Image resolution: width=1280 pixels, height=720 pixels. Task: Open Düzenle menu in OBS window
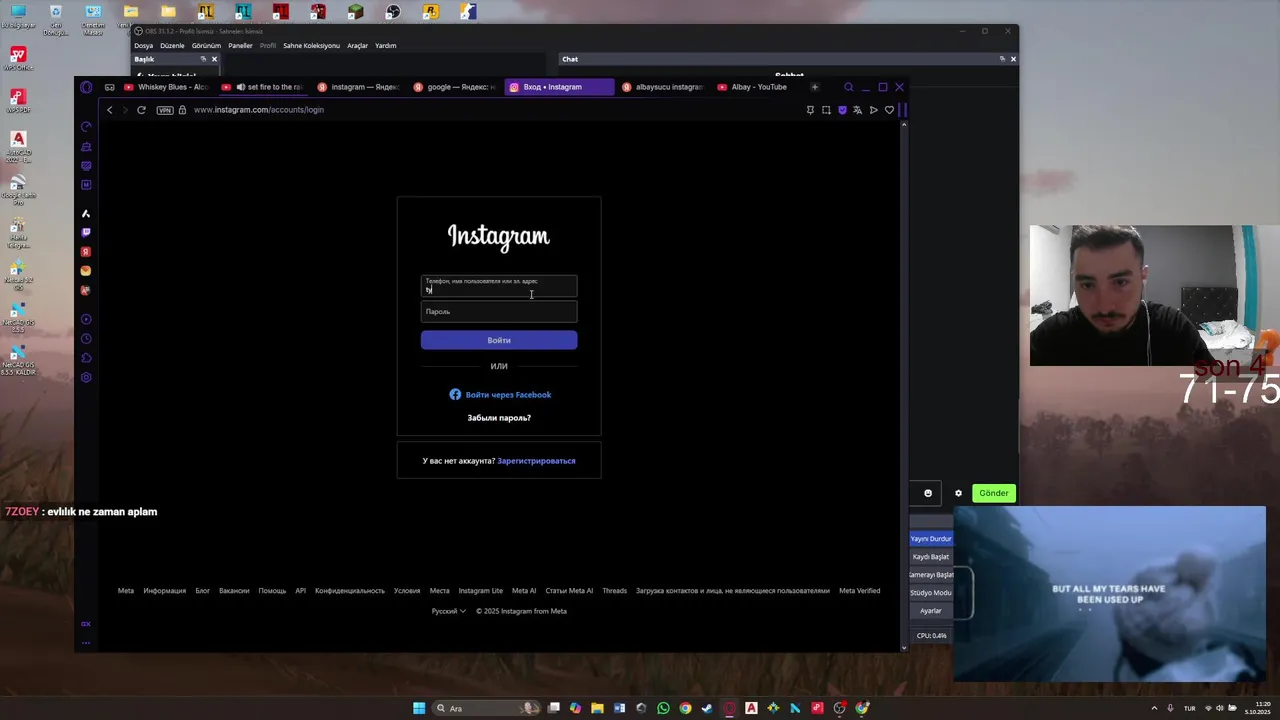[172, 46]
